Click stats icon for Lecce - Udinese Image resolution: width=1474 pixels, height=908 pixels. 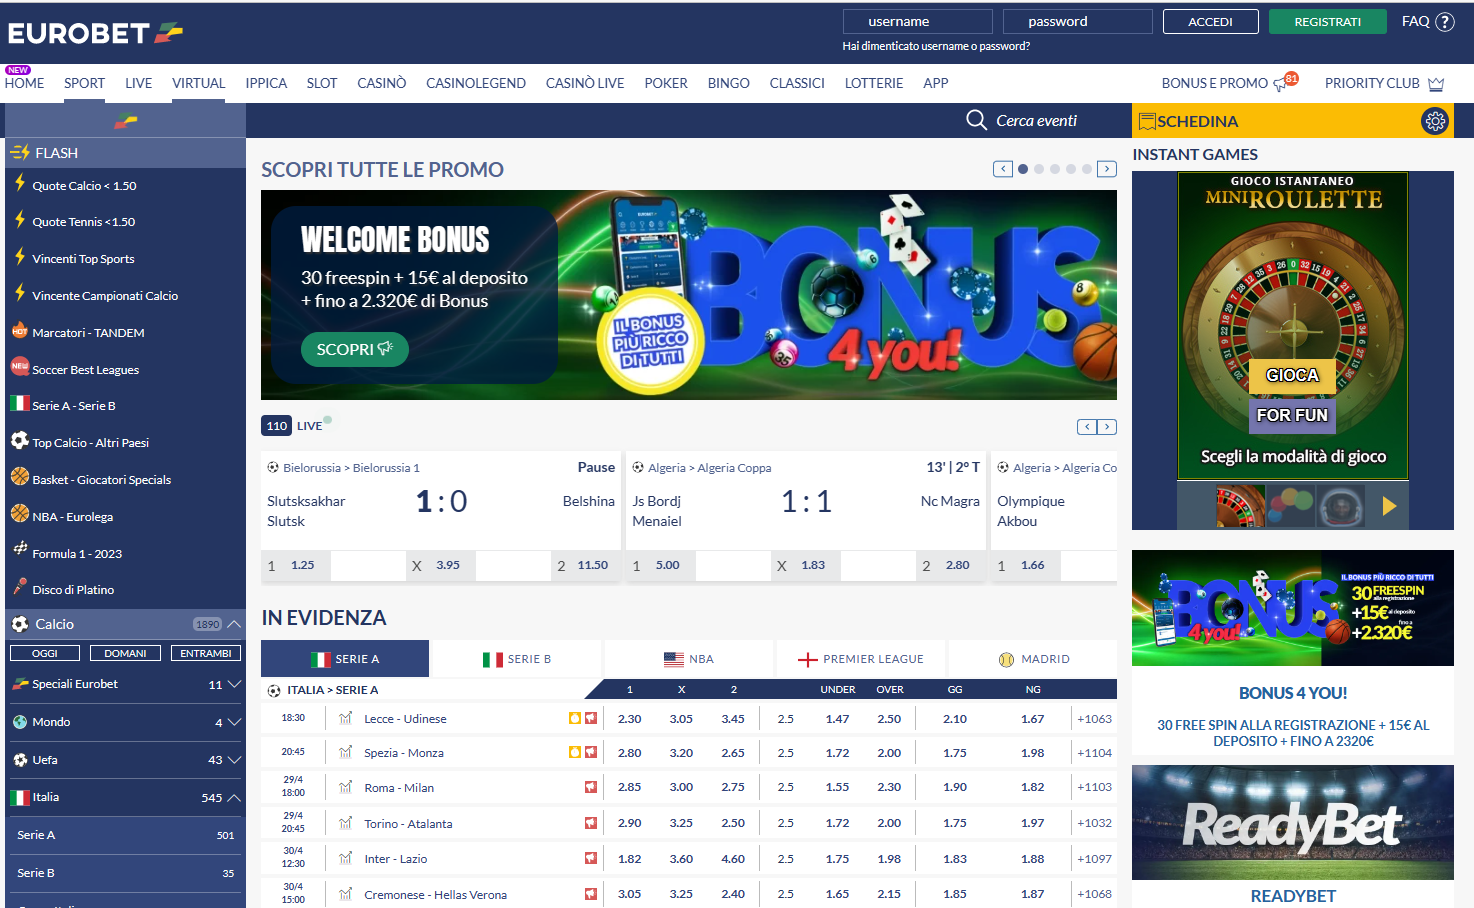(x=345, y=718)
